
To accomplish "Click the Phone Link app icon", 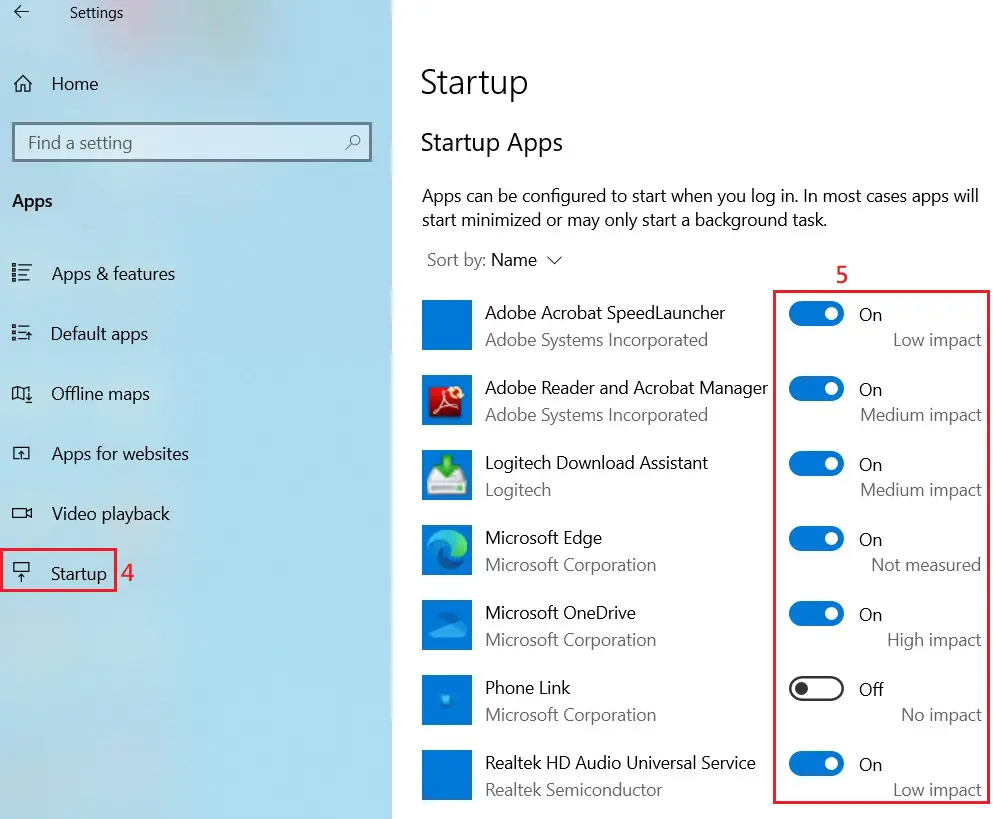I will [x=446, y=701].
